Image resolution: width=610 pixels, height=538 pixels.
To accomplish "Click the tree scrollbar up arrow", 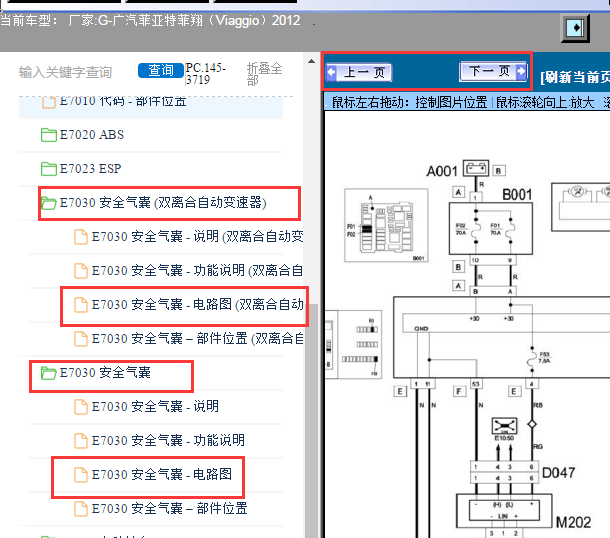I will [311, 61].
